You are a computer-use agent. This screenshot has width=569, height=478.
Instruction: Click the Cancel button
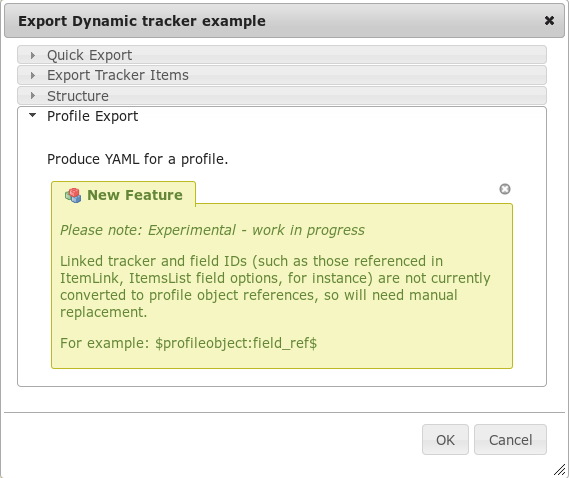(510, 440)
